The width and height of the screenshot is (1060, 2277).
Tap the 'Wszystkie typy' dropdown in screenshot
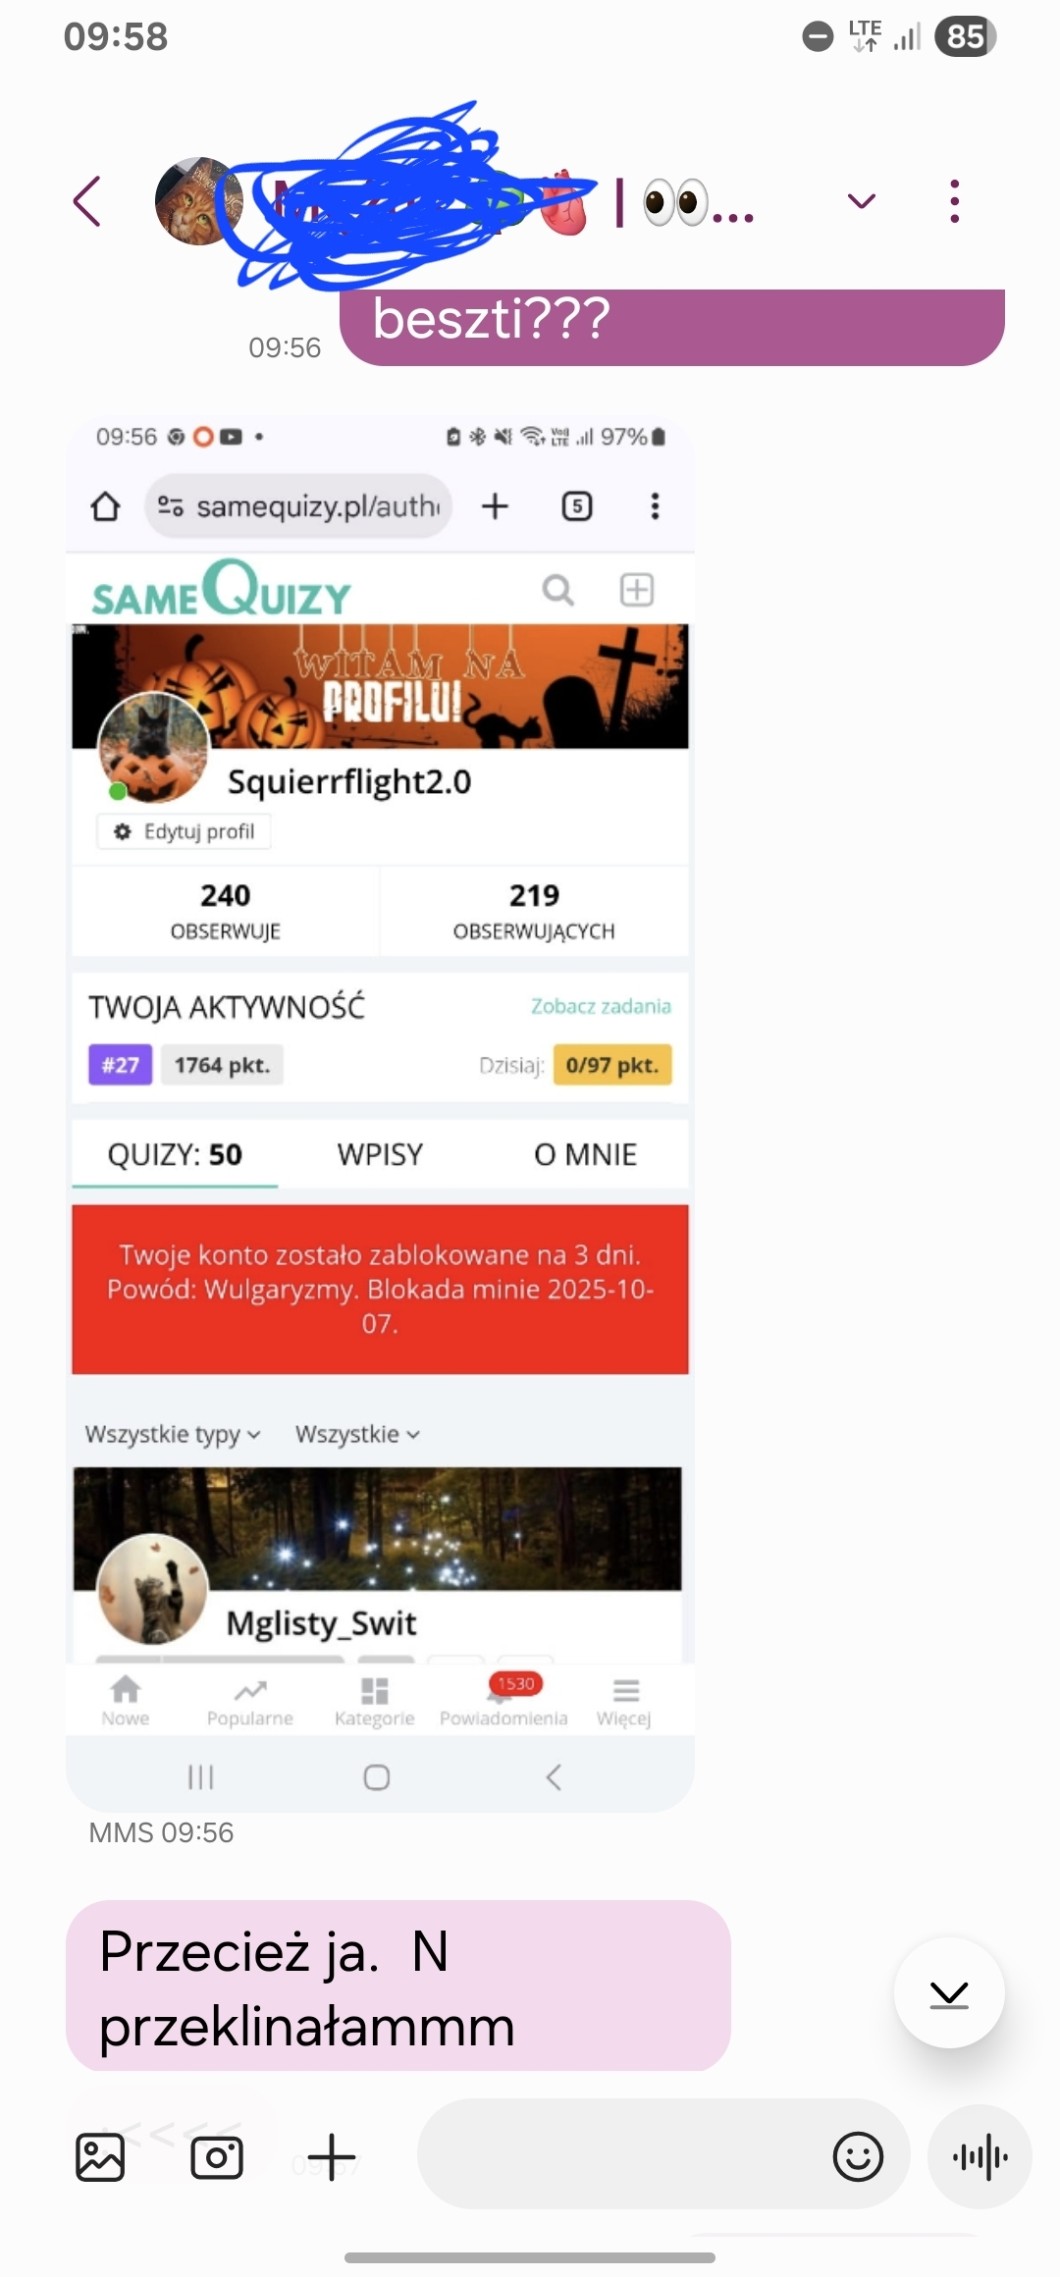pyautogui.click(x=173, y=1434)
